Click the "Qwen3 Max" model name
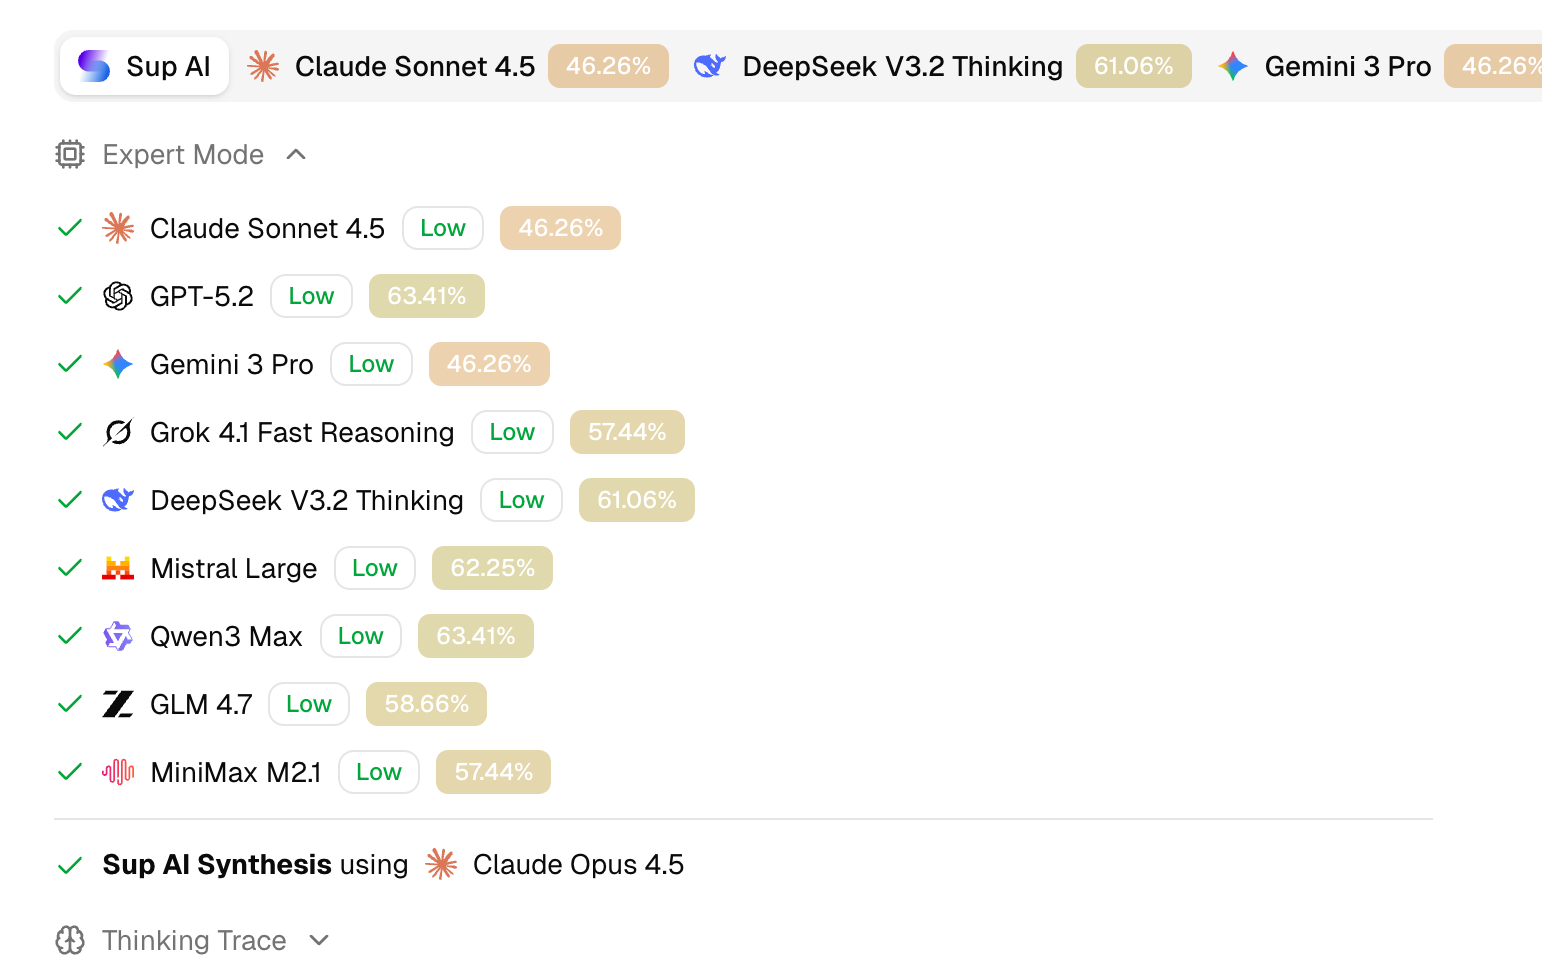1542x964 pixels. click(226, 636)
